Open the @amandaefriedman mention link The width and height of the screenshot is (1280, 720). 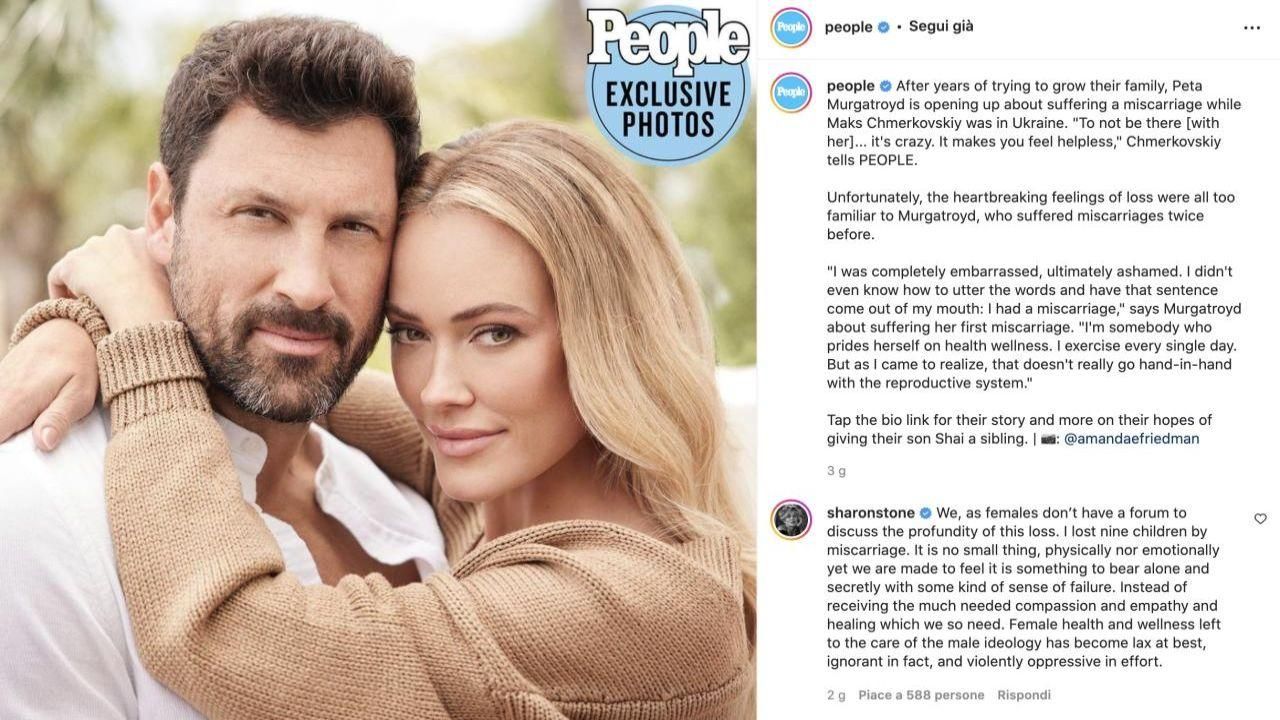click(1131, 438)
